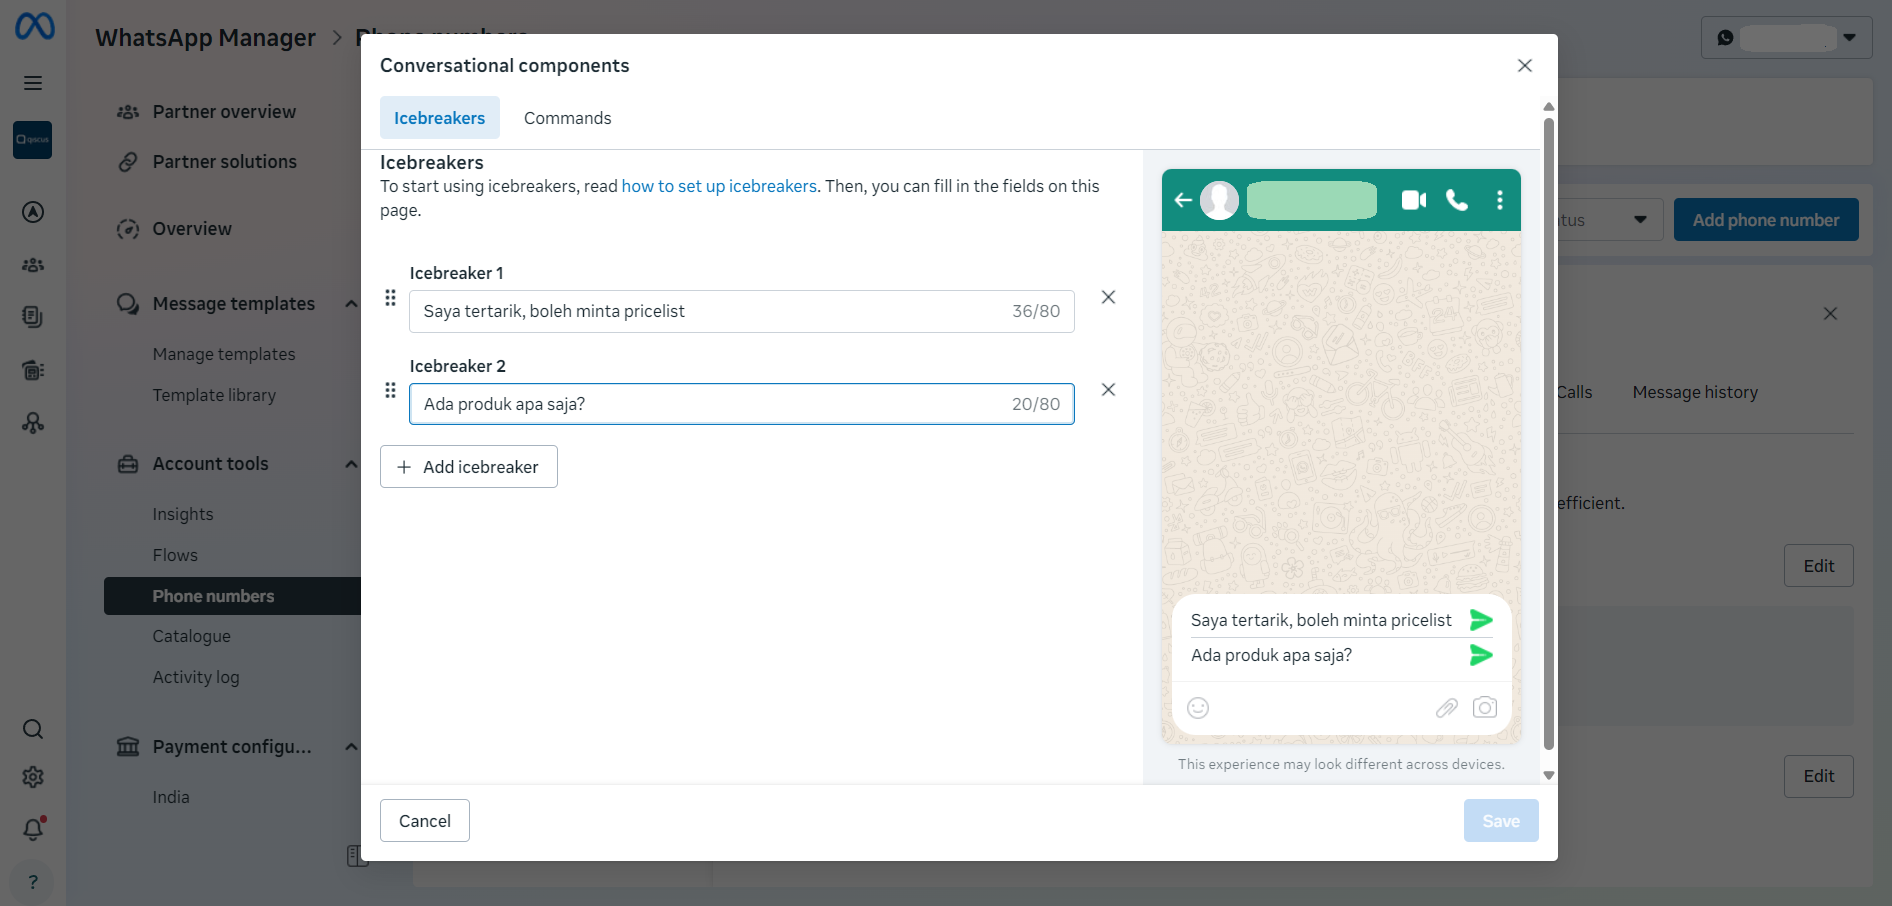
Task: Click the phone call icon in preview
Action: pos(1457,200)
